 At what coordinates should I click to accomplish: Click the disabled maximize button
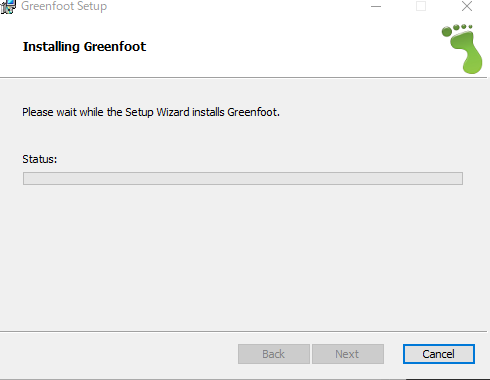(421, 6)
